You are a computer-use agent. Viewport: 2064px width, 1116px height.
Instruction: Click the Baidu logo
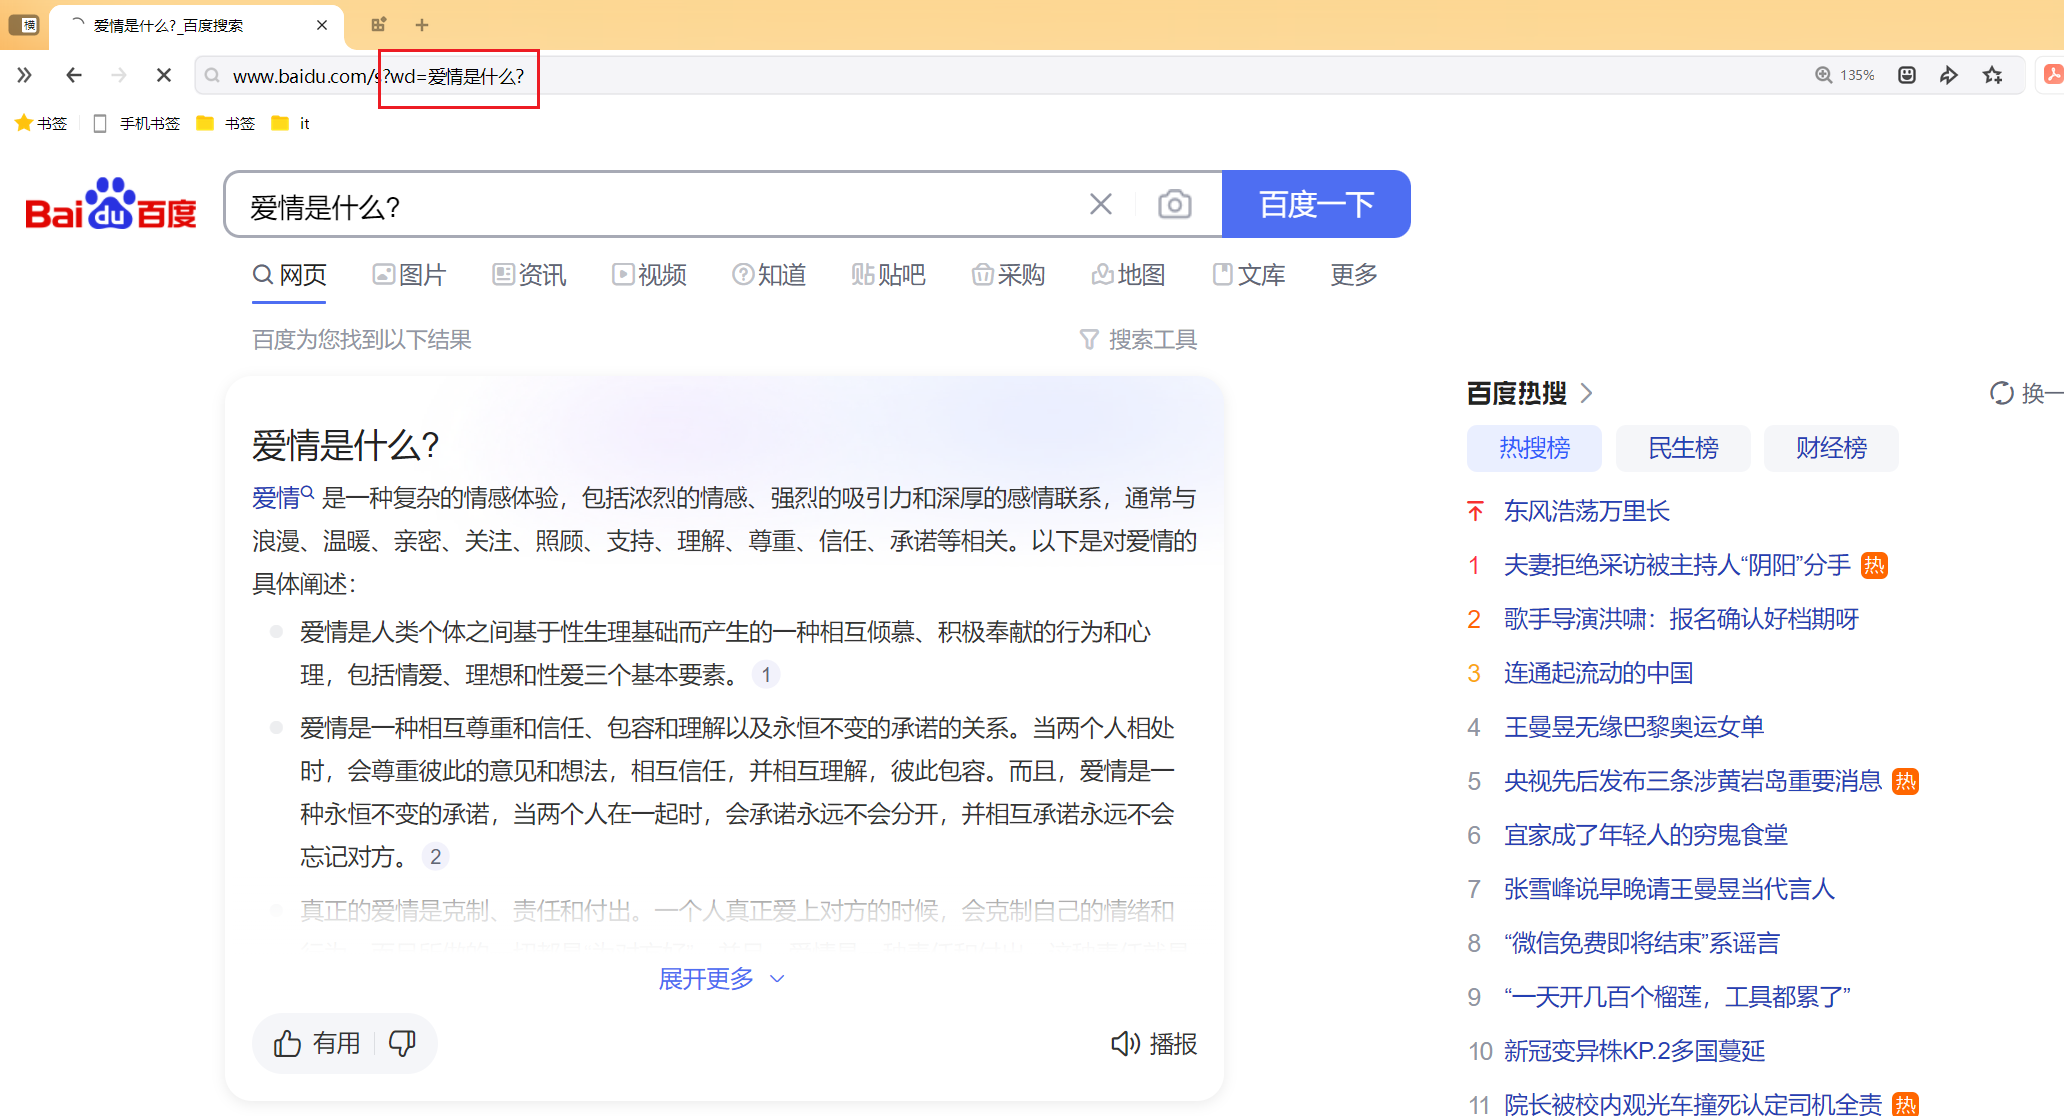(110, 205)
